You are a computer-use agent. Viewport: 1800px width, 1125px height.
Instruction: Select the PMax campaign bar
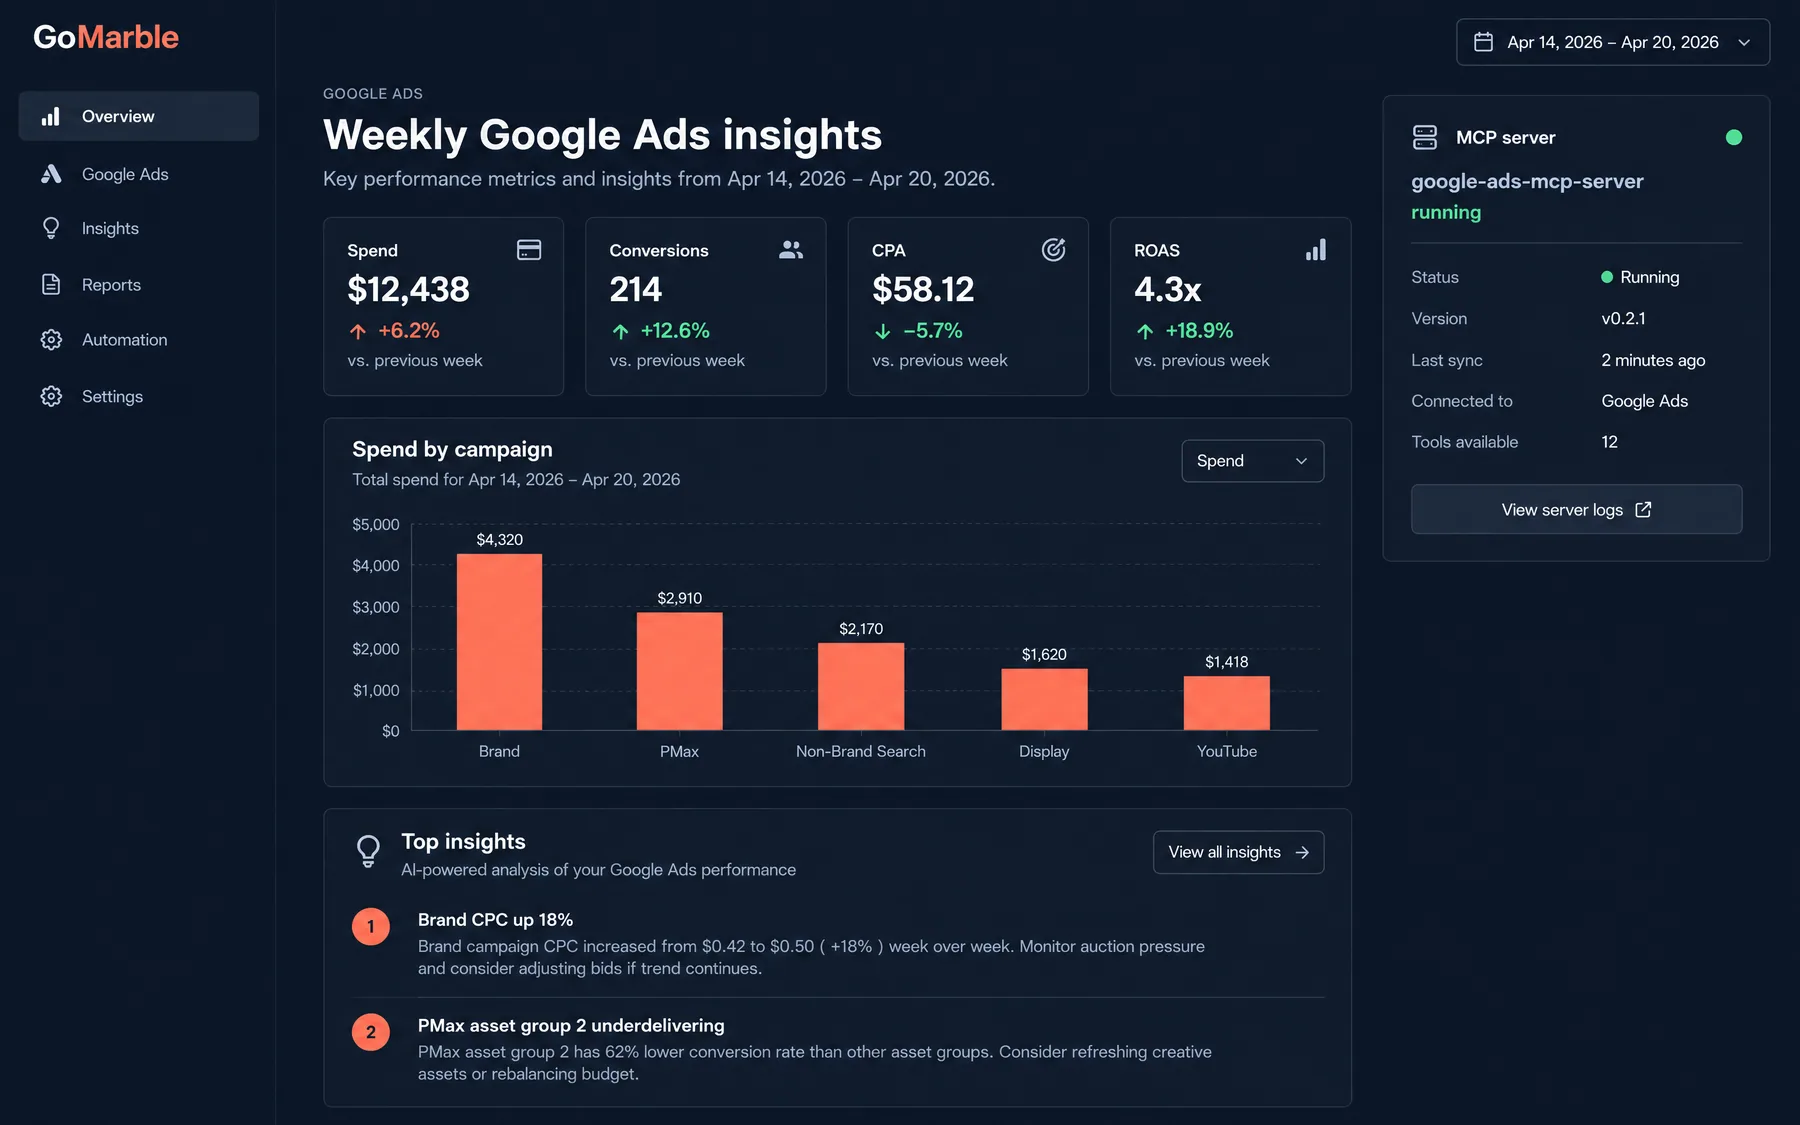679,671
